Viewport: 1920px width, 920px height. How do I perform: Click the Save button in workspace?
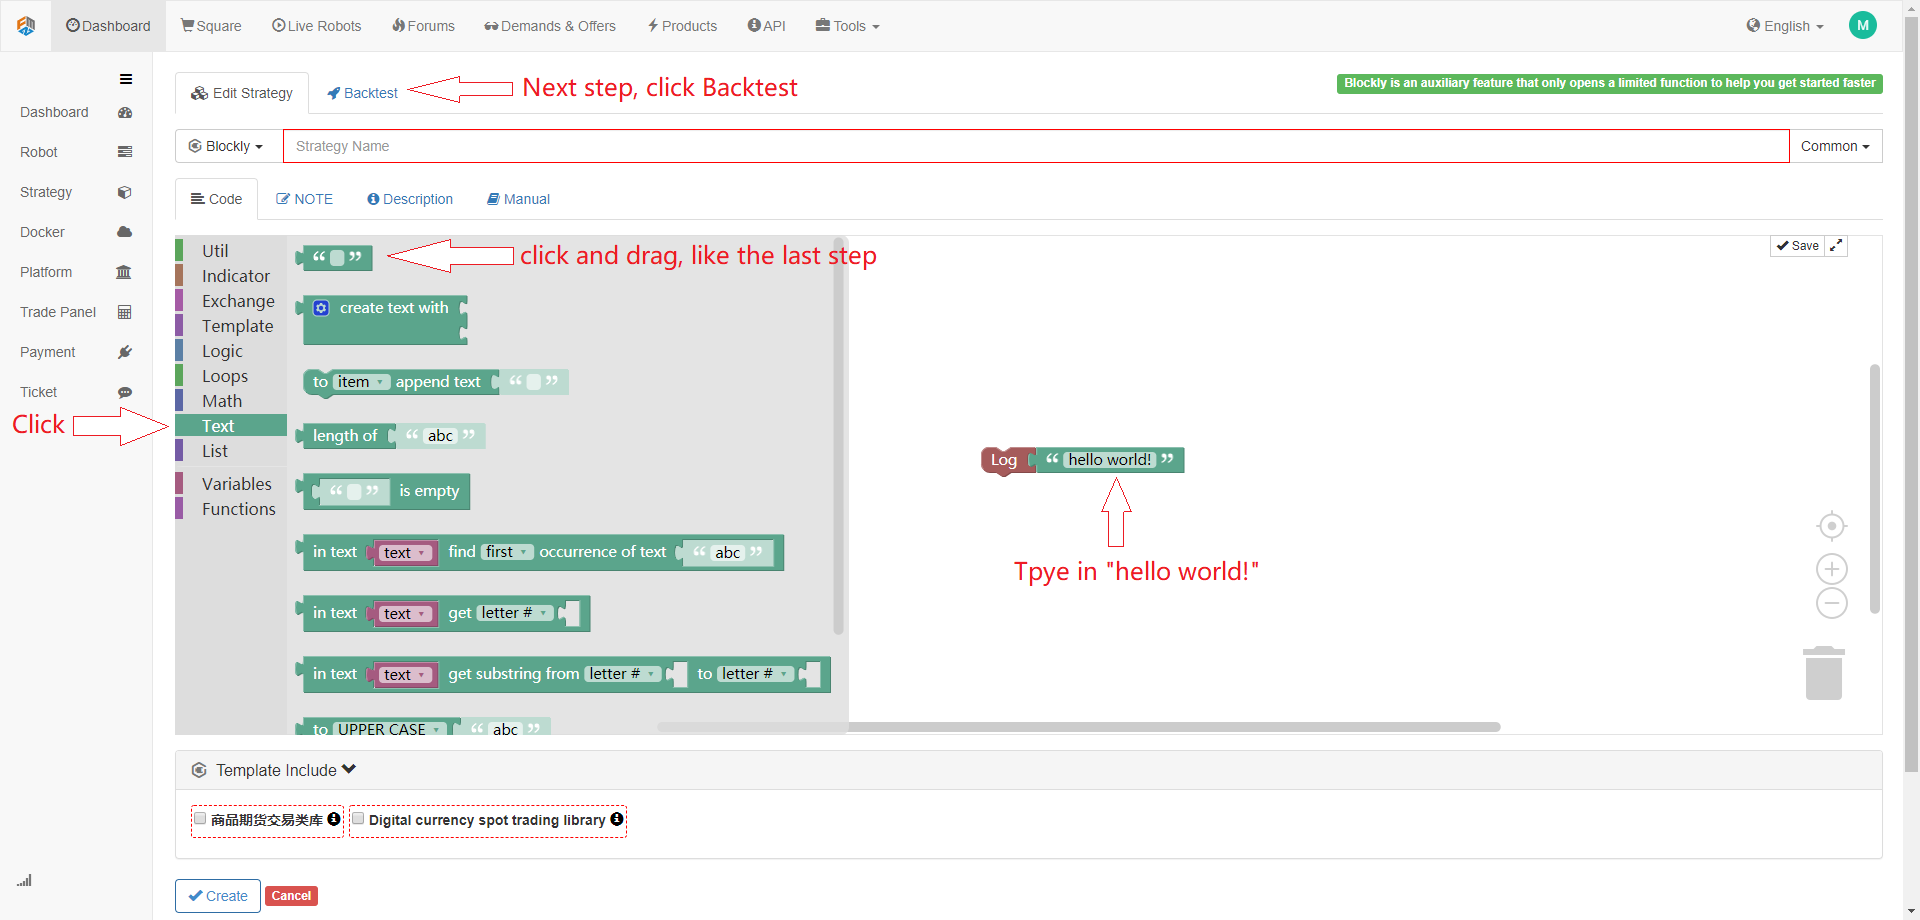coord(1797,246)
